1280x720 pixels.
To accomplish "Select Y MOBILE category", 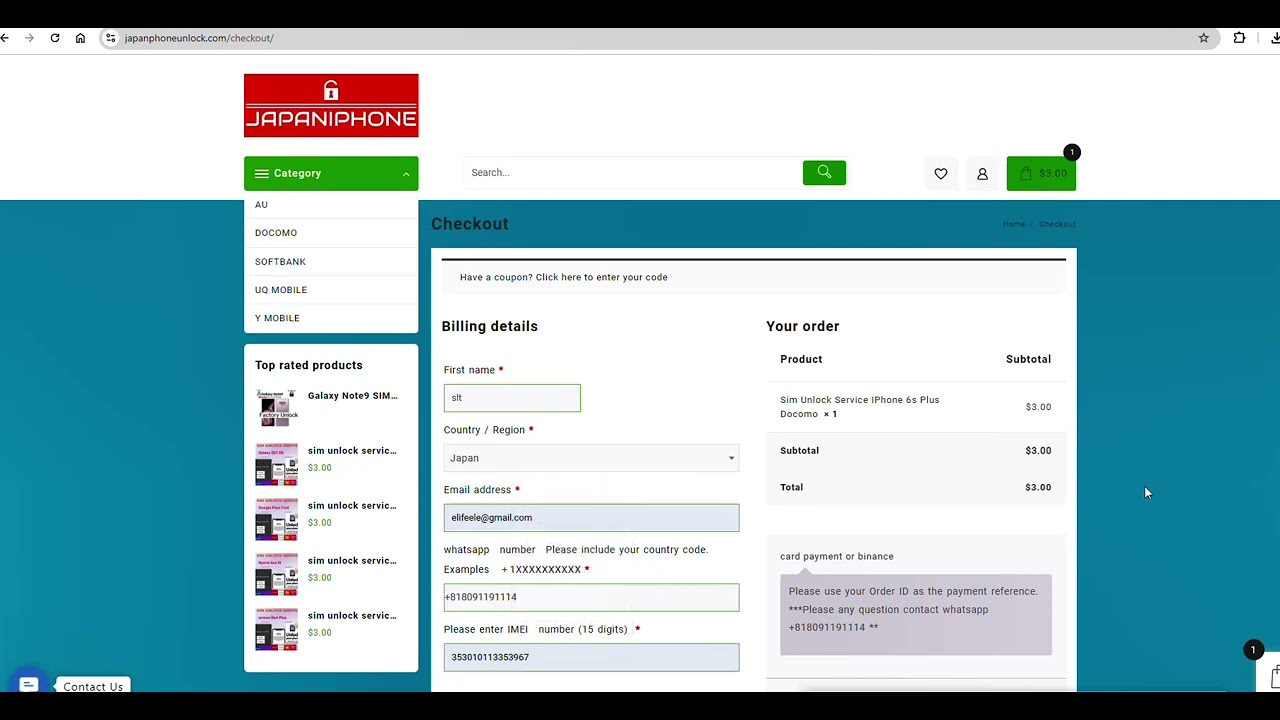I will 277,318.
